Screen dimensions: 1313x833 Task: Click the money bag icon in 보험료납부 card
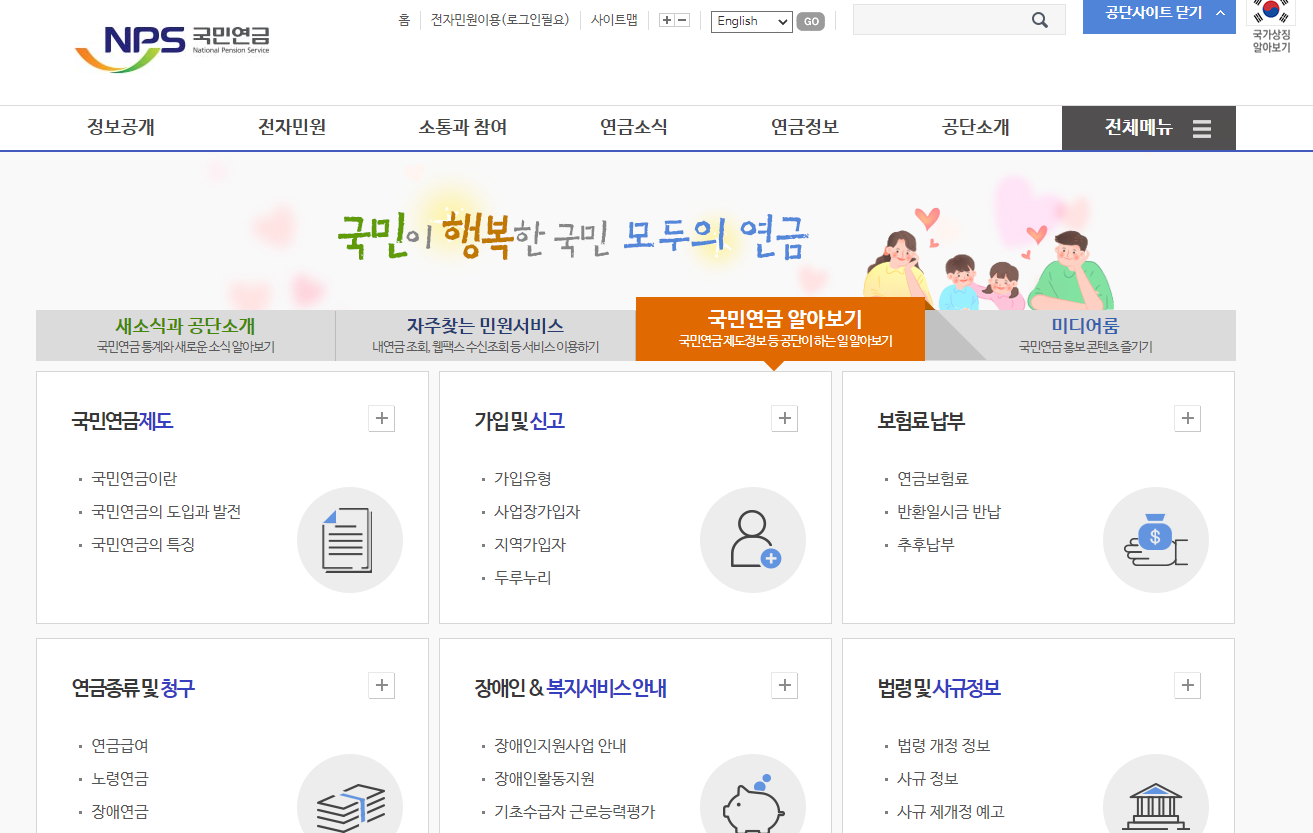pos(1156,540)
